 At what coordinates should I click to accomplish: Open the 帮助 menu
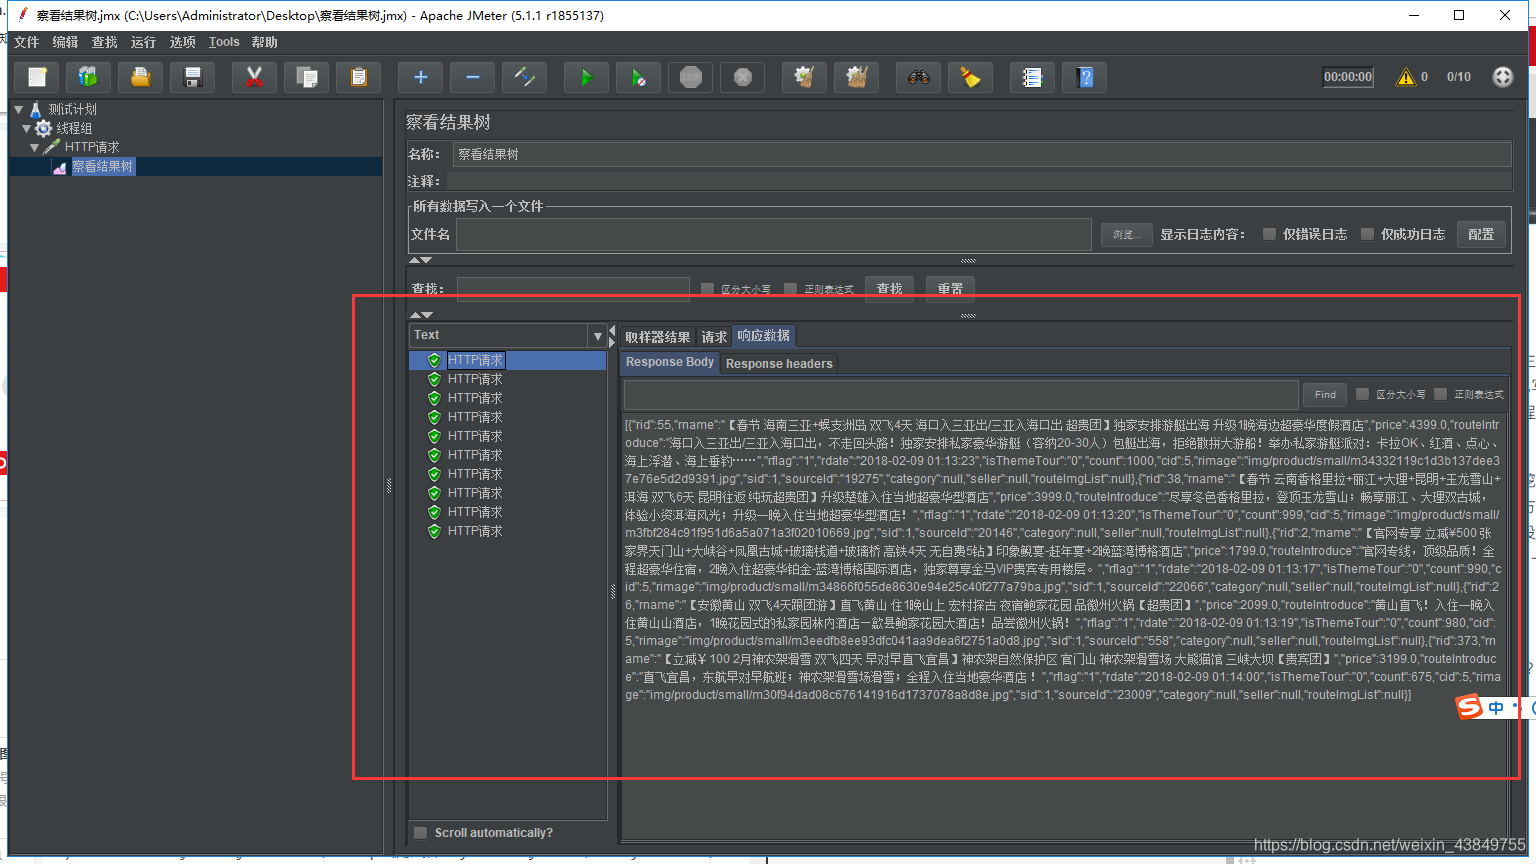click(x=265, y=42)
